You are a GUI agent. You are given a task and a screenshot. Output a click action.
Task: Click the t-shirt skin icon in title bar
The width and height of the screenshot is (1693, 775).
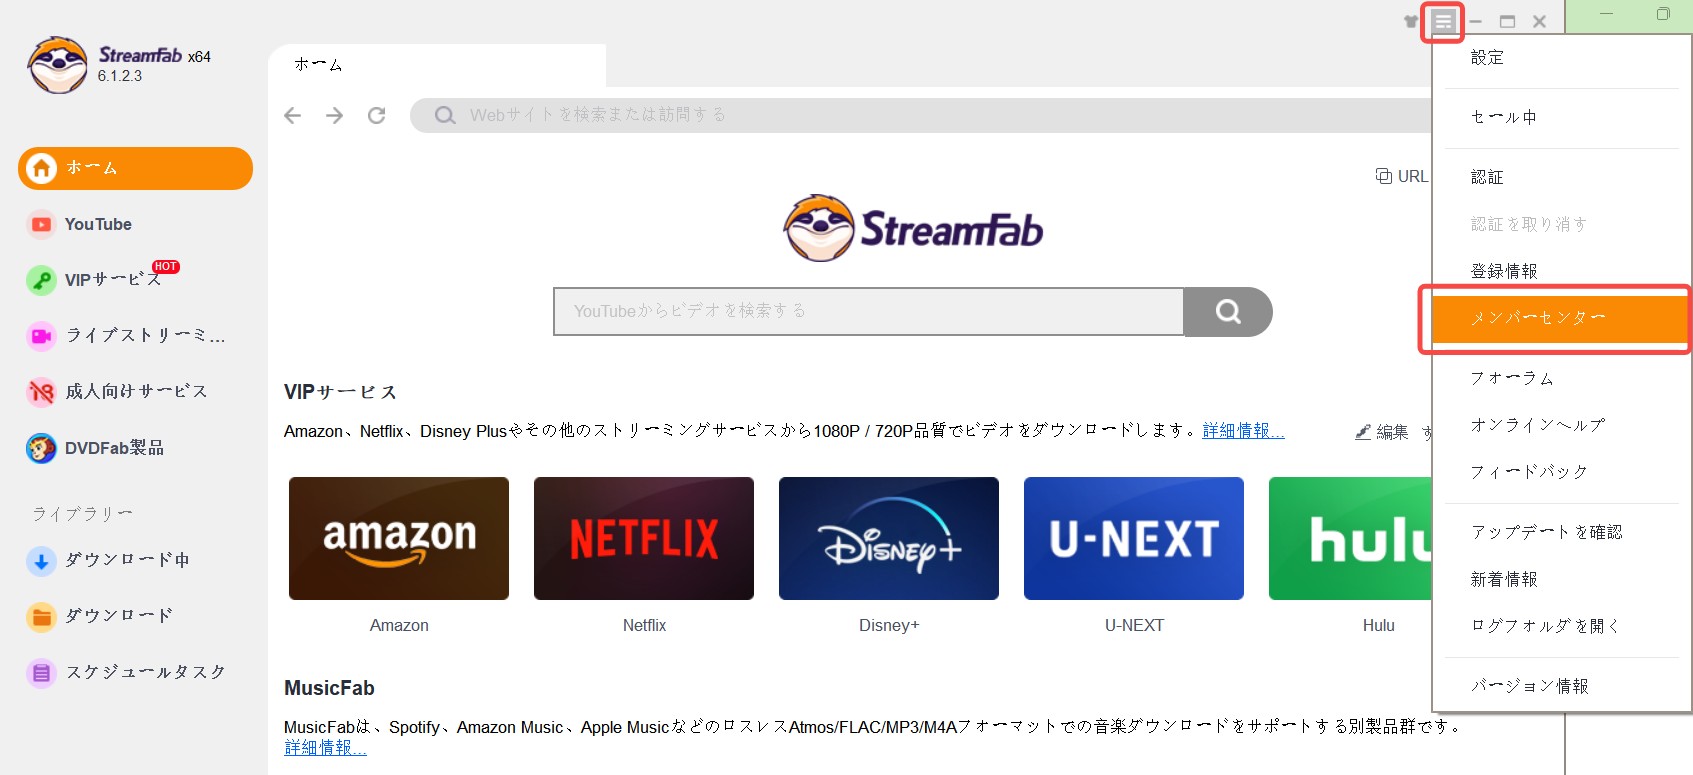coord(1411,21)
